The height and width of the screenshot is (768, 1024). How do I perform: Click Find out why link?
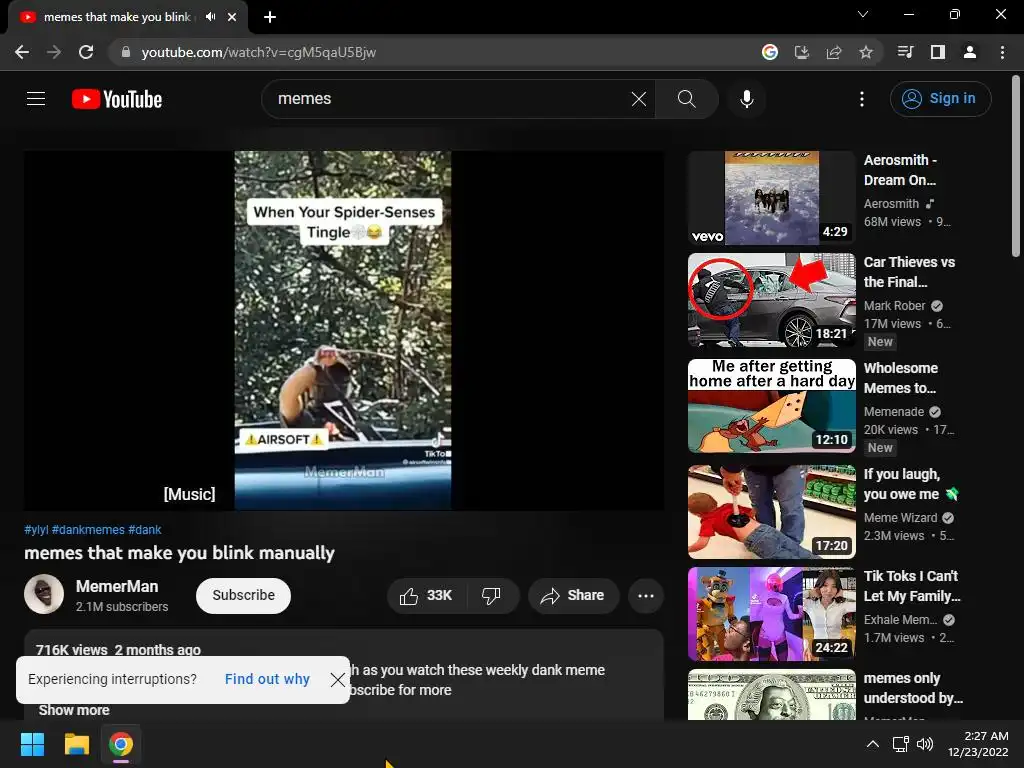pyautogui.click(x=267, y=679)
